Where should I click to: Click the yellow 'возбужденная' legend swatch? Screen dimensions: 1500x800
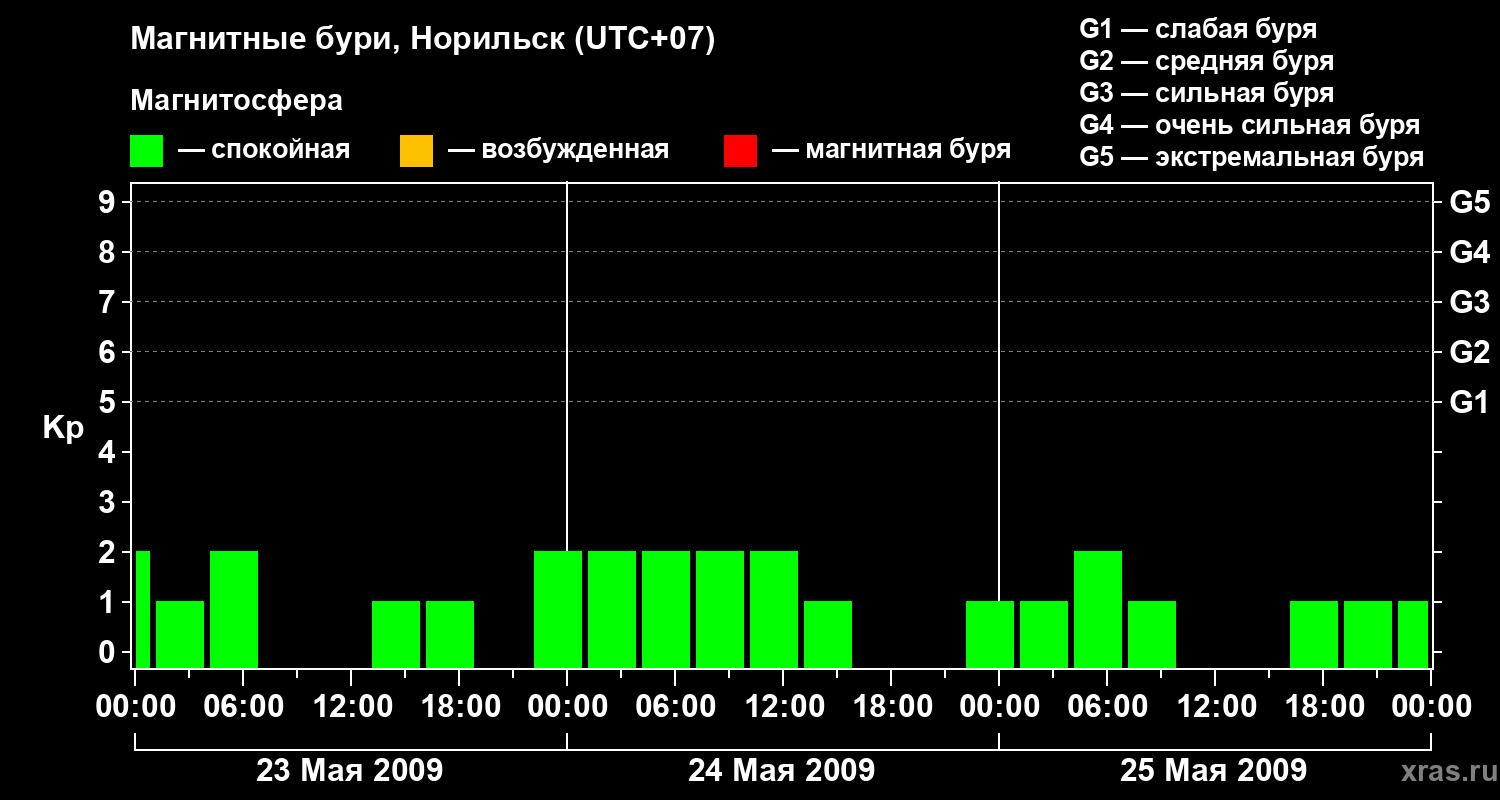[x=416, y=151]
